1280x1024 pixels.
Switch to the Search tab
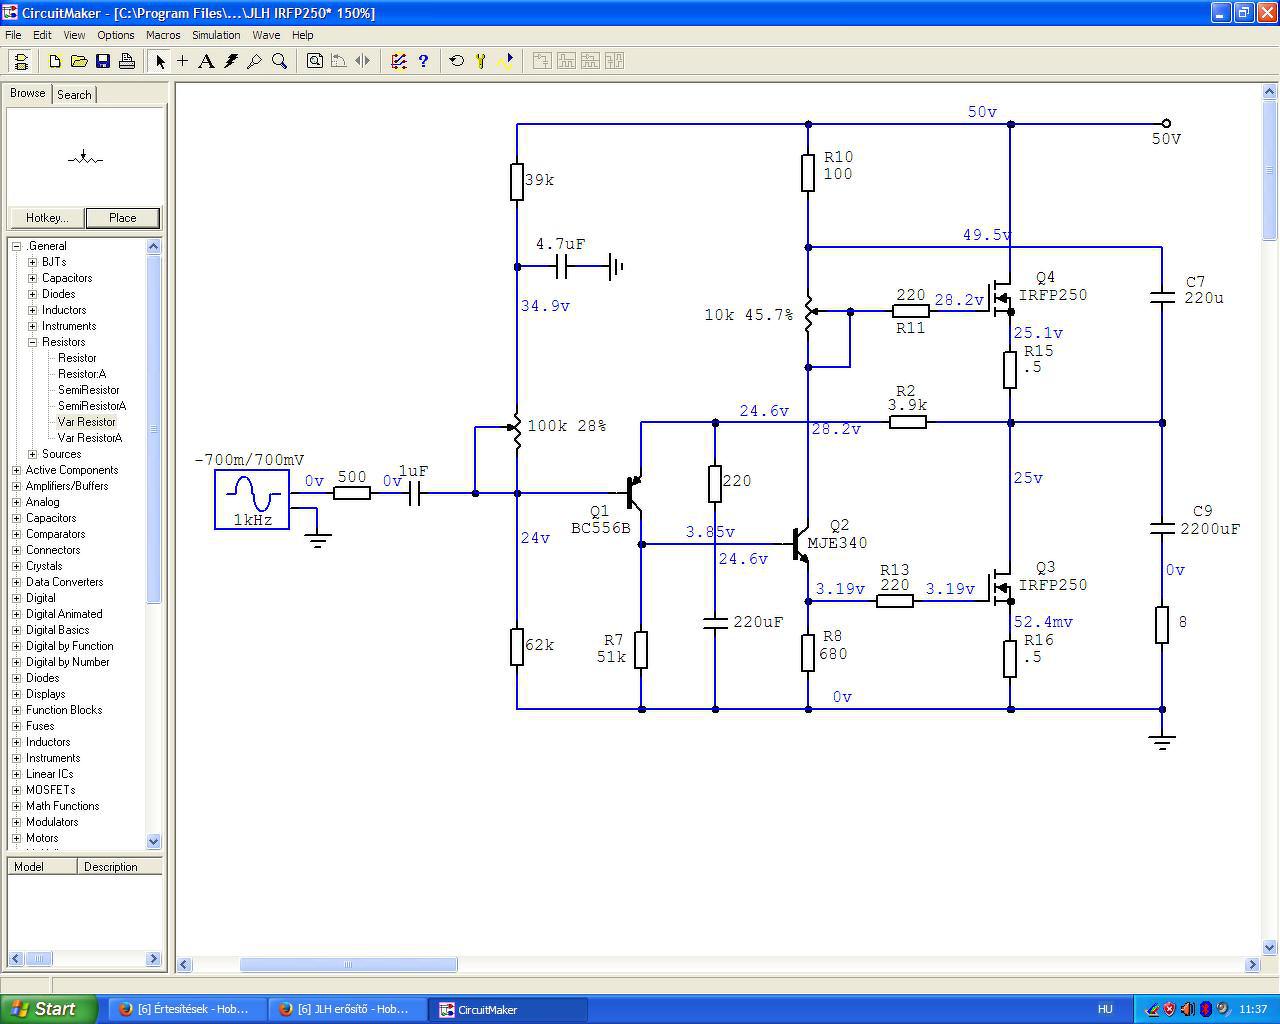[74, 94]
